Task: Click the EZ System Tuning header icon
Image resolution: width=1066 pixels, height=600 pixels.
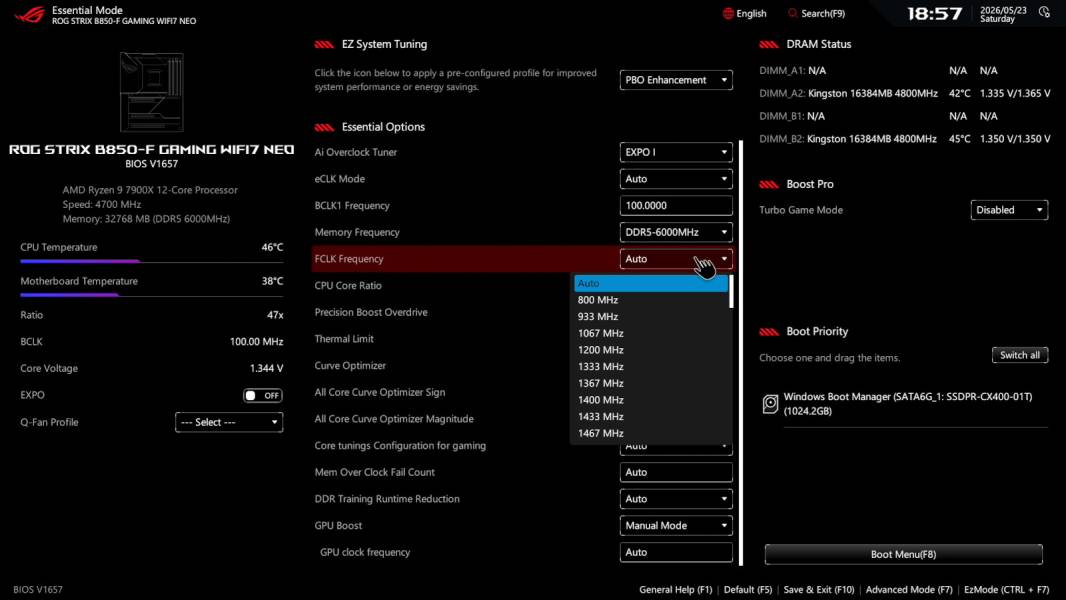Action: pos(324,45)
